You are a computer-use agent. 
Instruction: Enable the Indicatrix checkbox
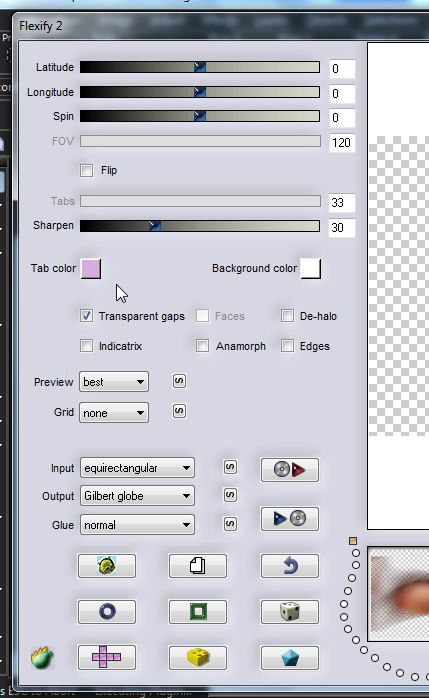[x=86, y=345]
